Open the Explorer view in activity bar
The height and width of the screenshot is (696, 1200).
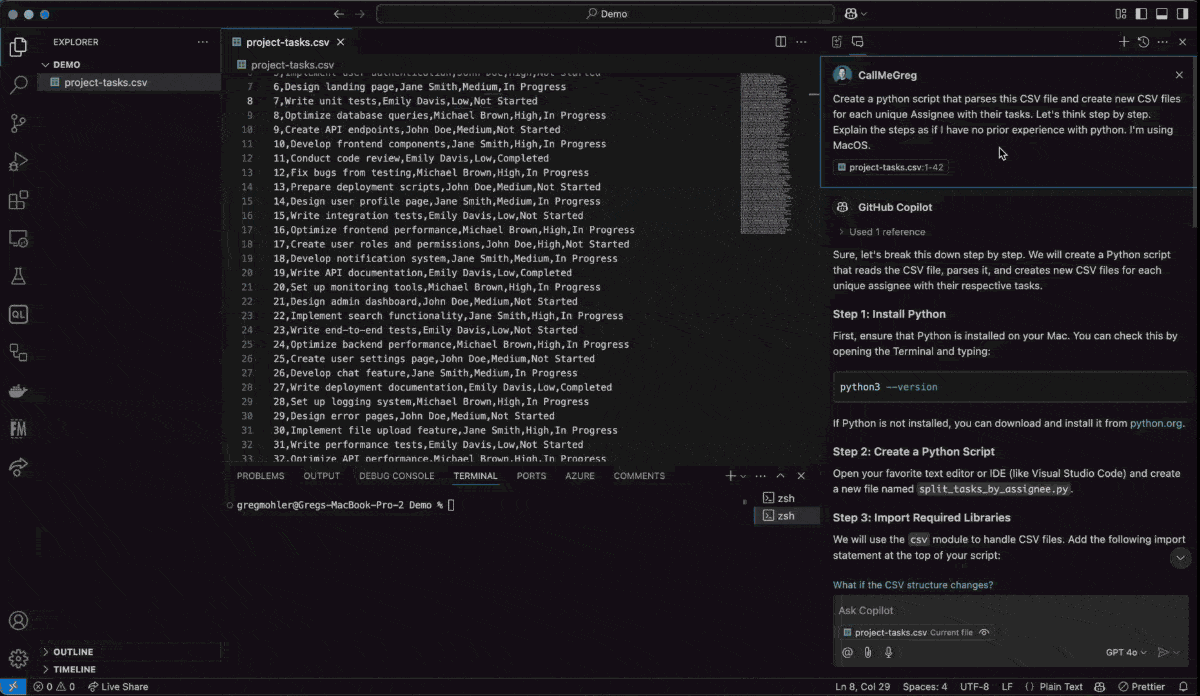tap(18, 46)
